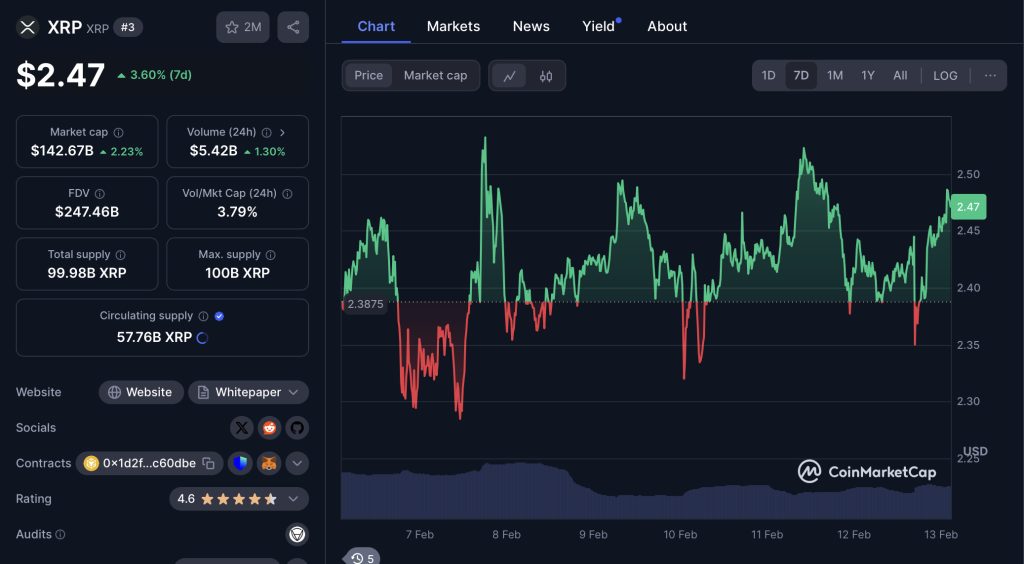This screenshot has width=1024, height=564.
Task: Click the verified circulating supply badge
Action: 219,316
